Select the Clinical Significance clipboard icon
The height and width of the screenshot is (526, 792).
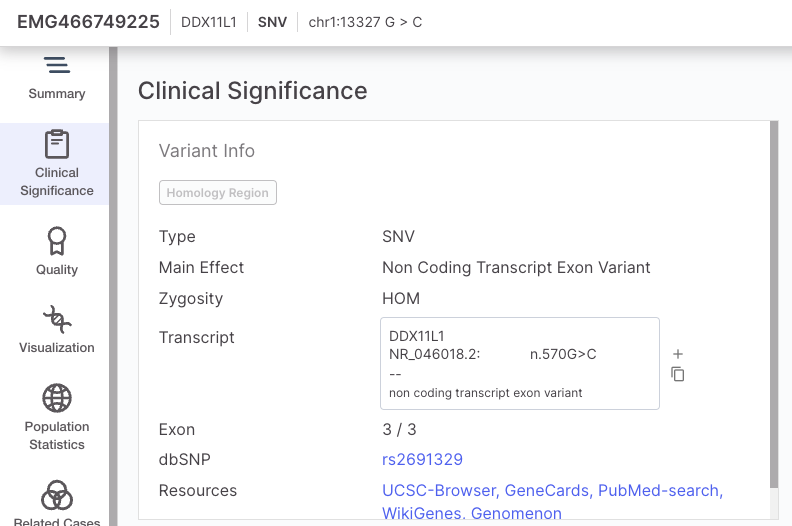pos(57,145)
